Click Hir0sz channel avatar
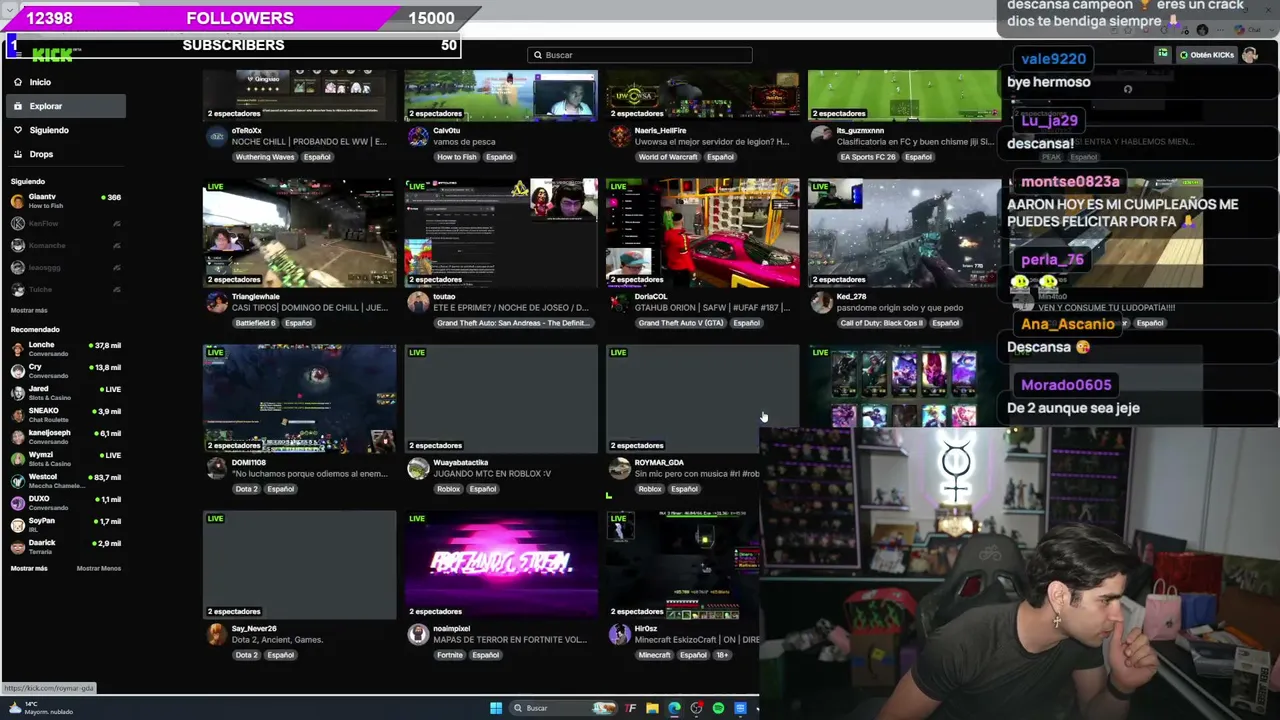The width and height of the screenshot is (1280, 720). coord(620,634)
